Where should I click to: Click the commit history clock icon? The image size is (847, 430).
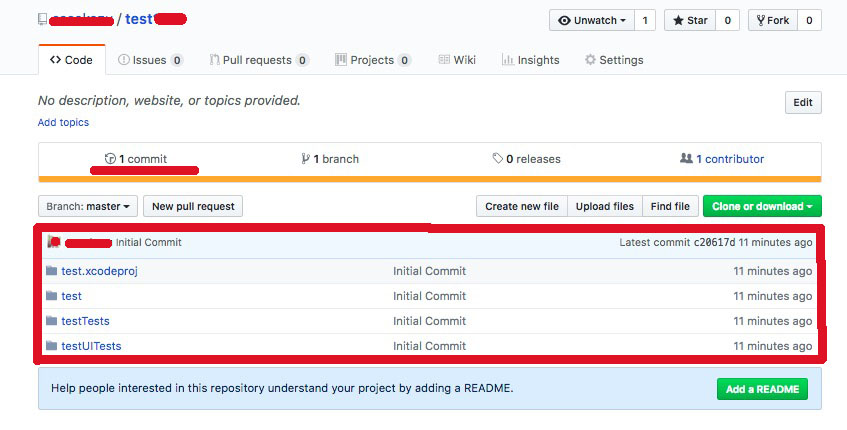110,158
